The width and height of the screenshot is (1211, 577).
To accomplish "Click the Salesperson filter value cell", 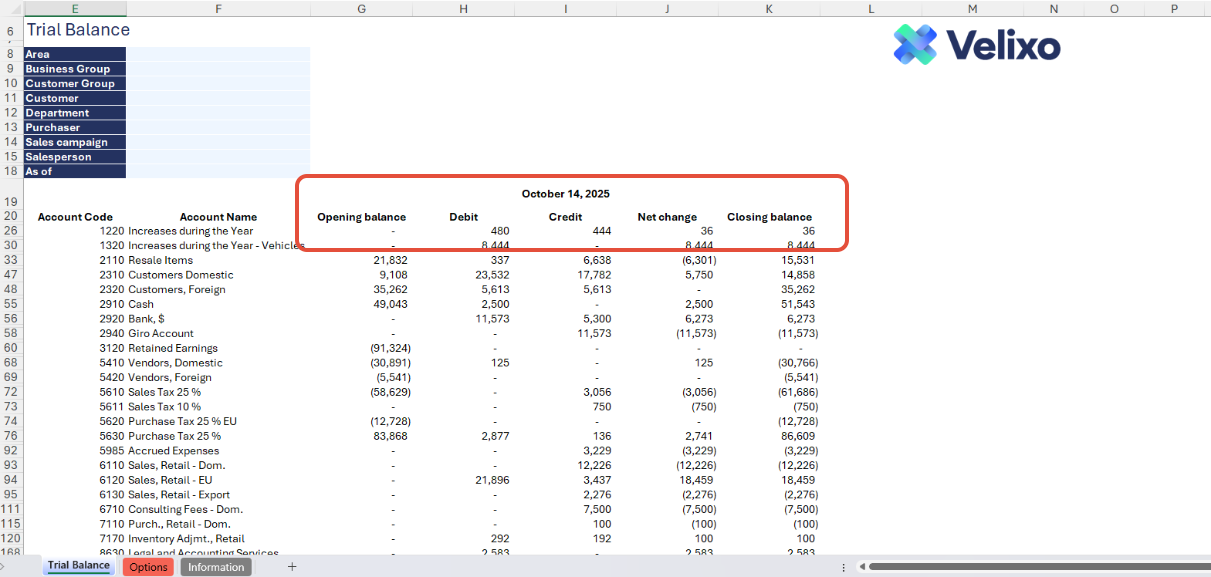I will point(218,157).
